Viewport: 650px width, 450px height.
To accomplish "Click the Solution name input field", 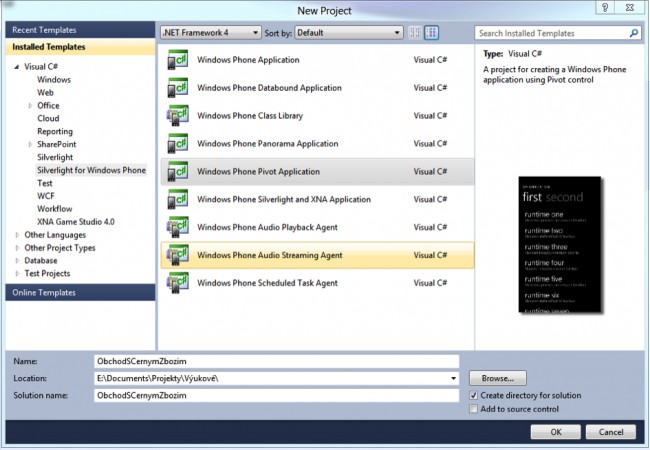I will (x=276, y=395).
